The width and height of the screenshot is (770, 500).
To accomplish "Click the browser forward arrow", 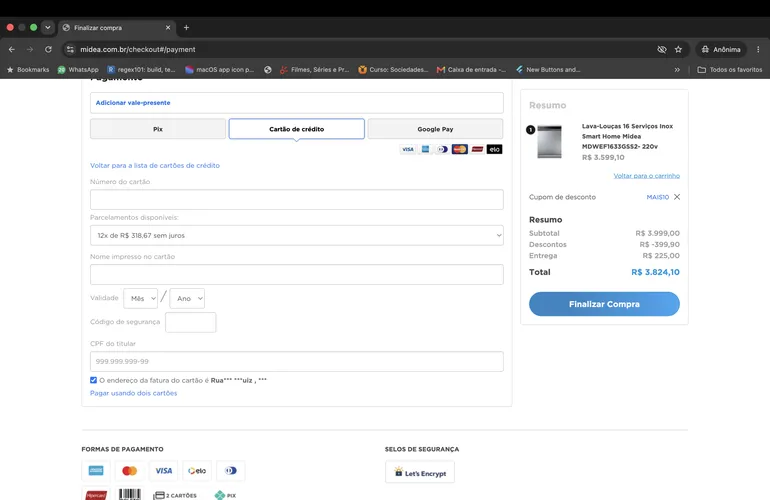I will (x=30, y=49).
